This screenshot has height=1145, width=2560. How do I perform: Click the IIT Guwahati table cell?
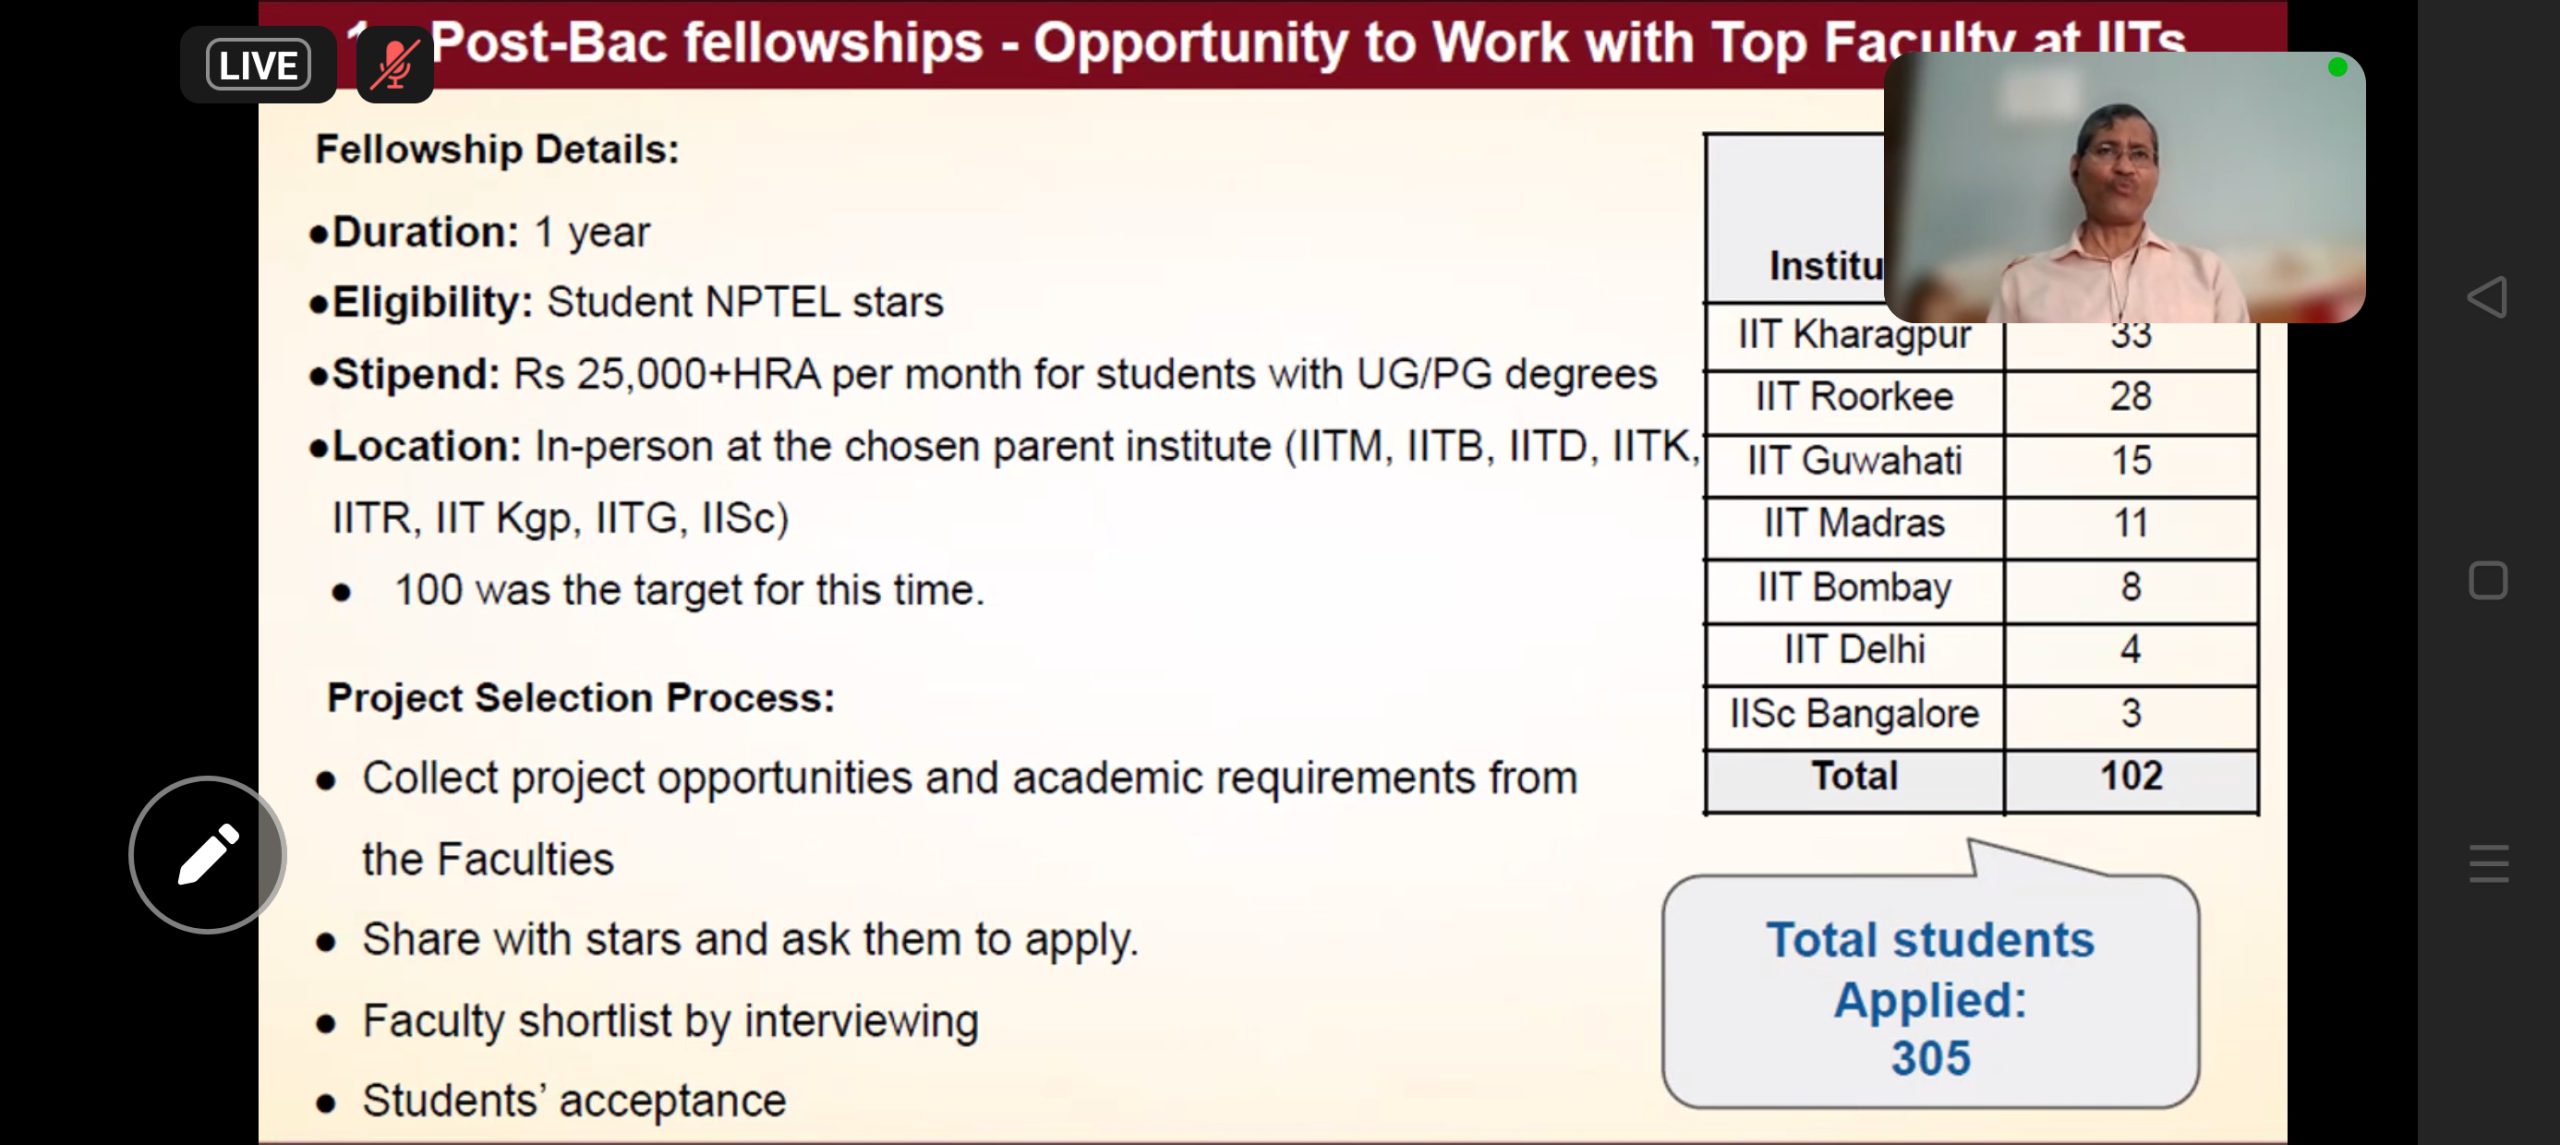(x=1854, y=462)
